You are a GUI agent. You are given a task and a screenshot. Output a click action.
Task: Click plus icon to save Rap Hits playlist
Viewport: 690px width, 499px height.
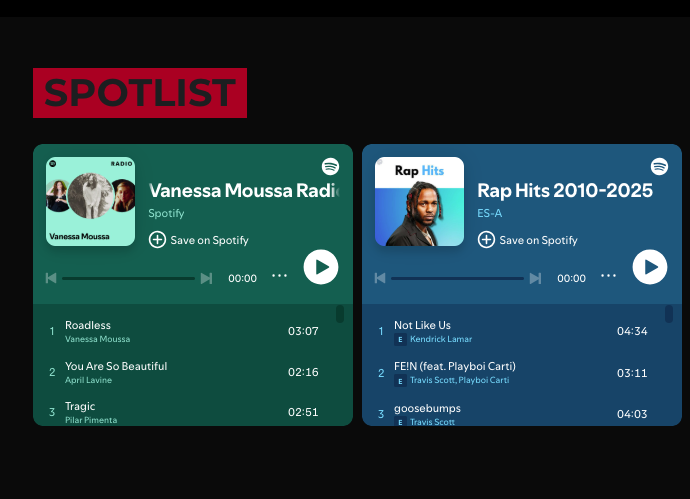pyautogui.click(x=486, y=240)
